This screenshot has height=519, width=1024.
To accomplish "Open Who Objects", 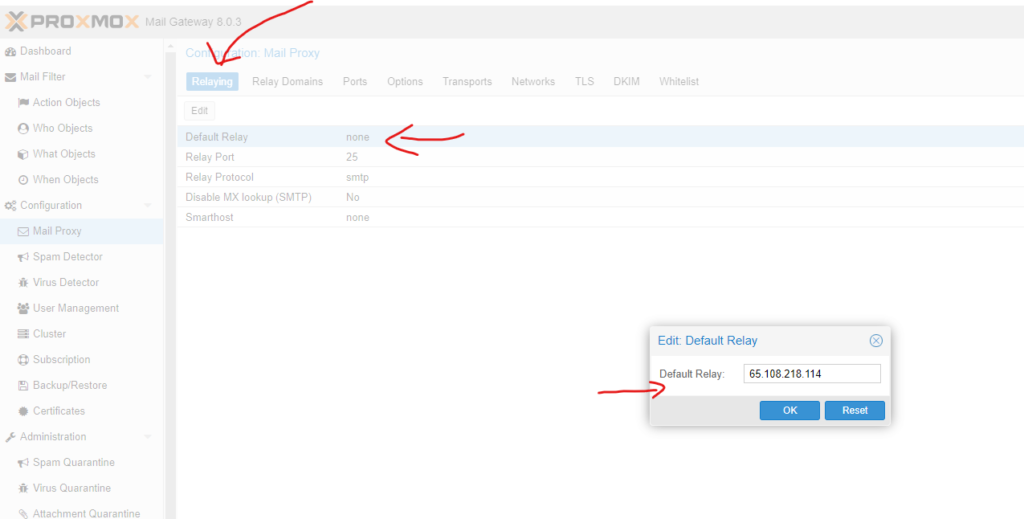I will click(x=63, y=128).
